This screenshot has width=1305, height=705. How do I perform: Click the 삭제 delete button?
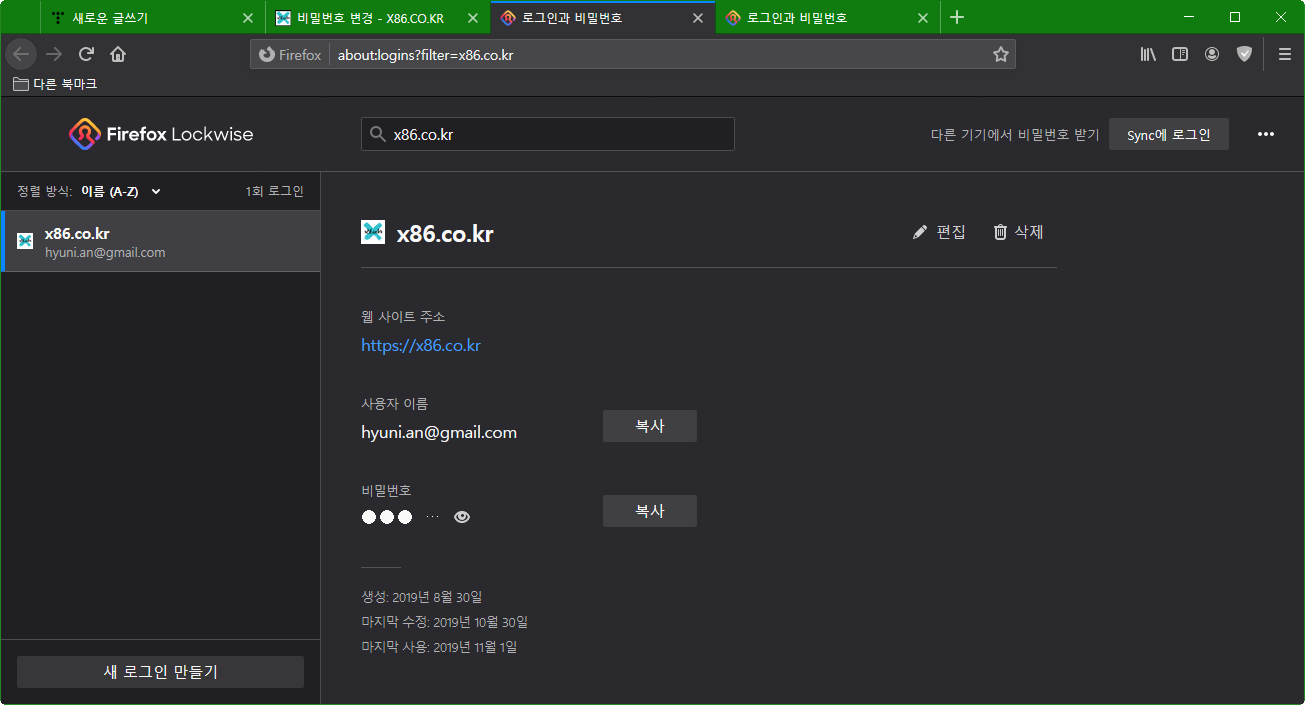click(1018, 232)
